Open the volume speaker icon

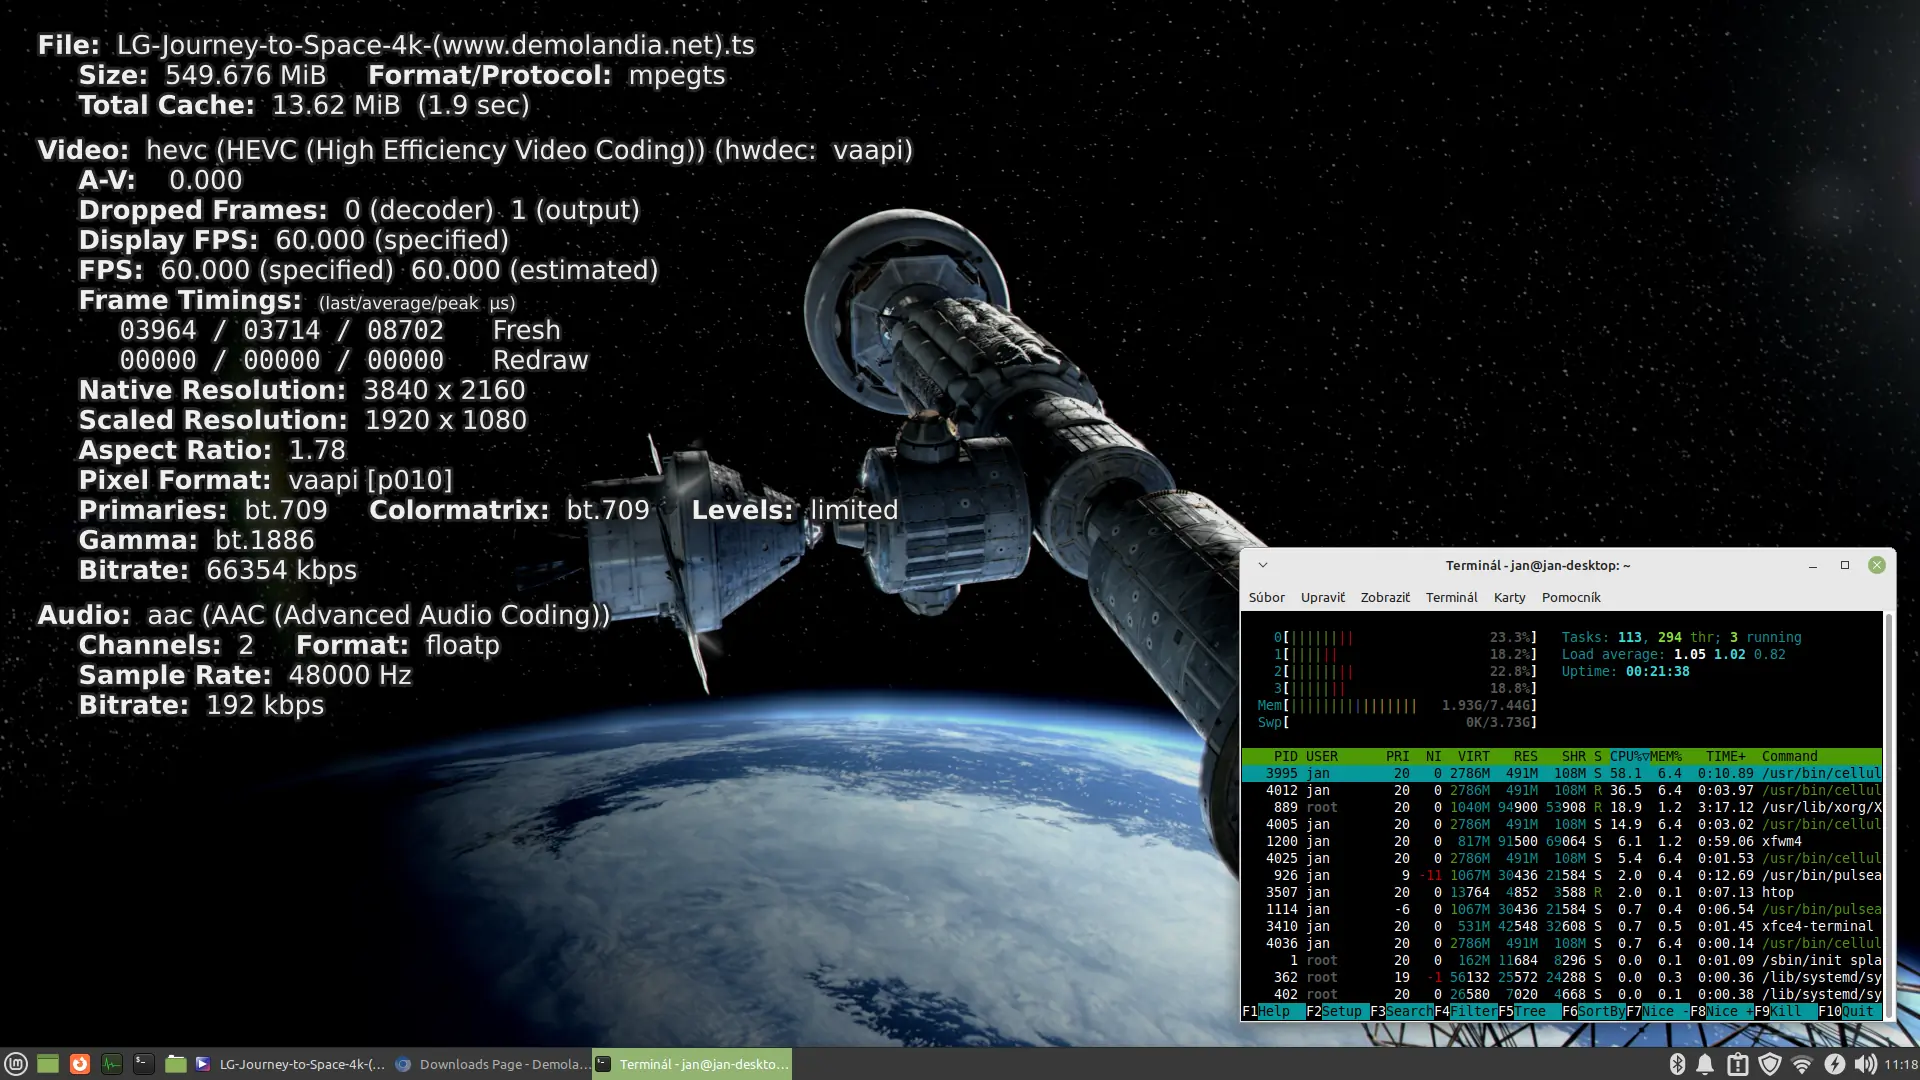pos(1865,1064)
